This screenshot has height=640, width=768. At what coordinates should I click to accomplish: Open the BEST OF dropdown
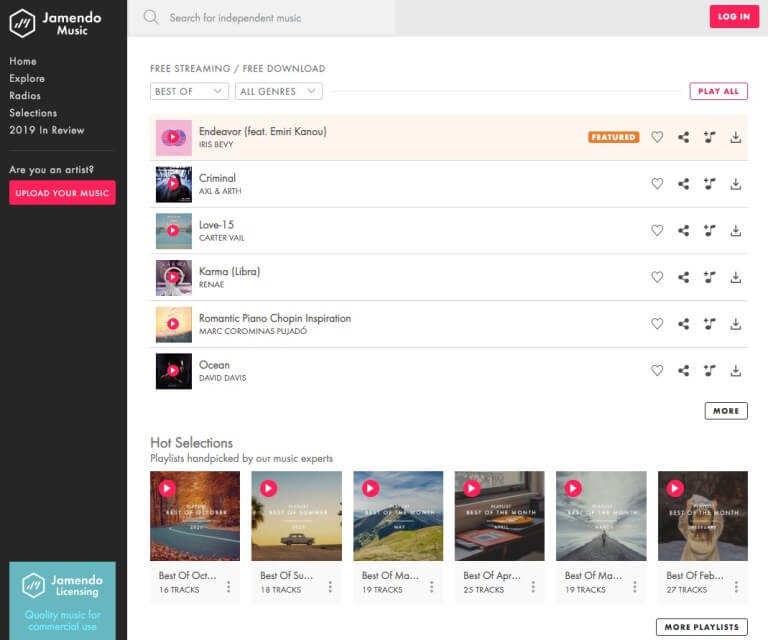189,92
